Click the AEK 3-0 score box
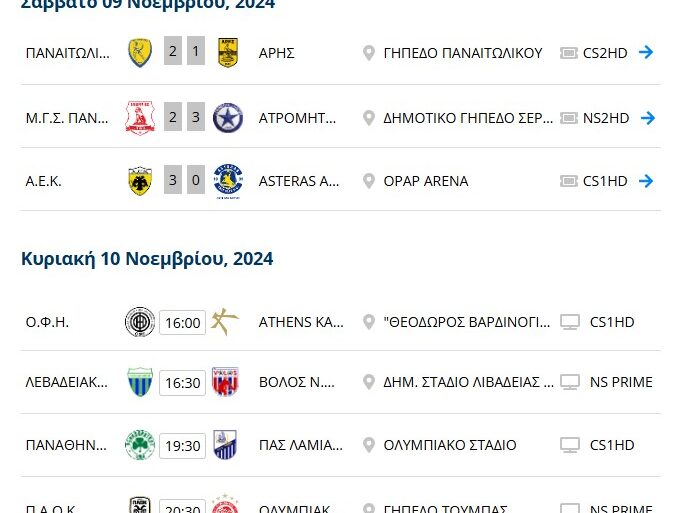680x513 pixels. click(184, 181)
